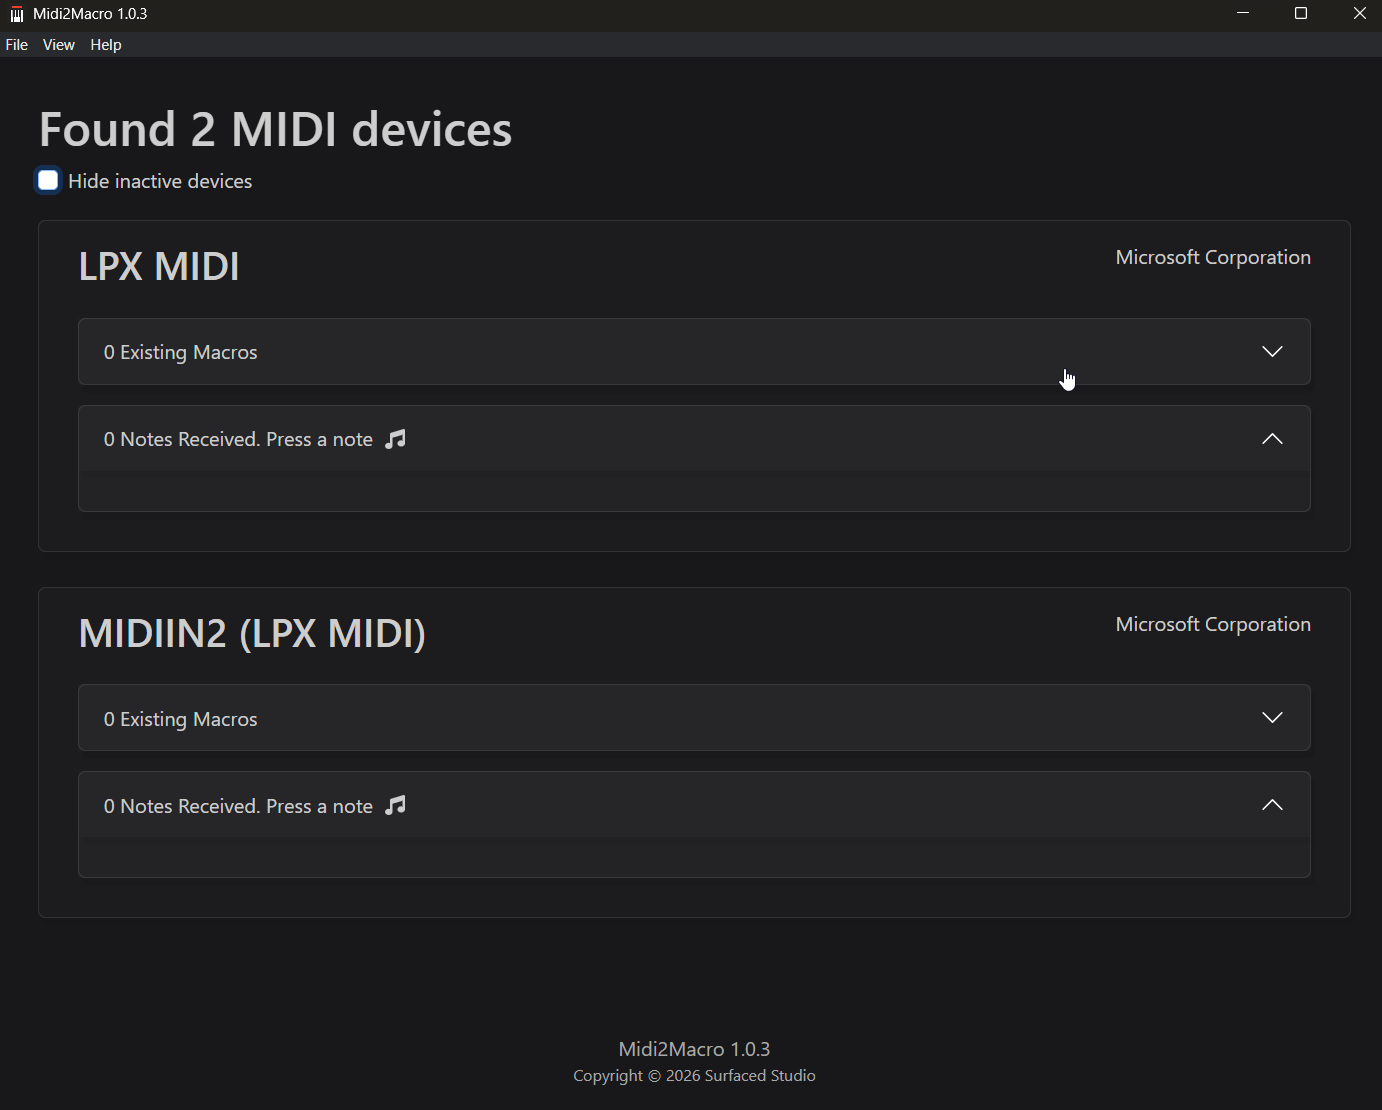Collapse MIDIIN2 Notes Received chevron
The image size is (1382, 1110).
coord(1271,805)
